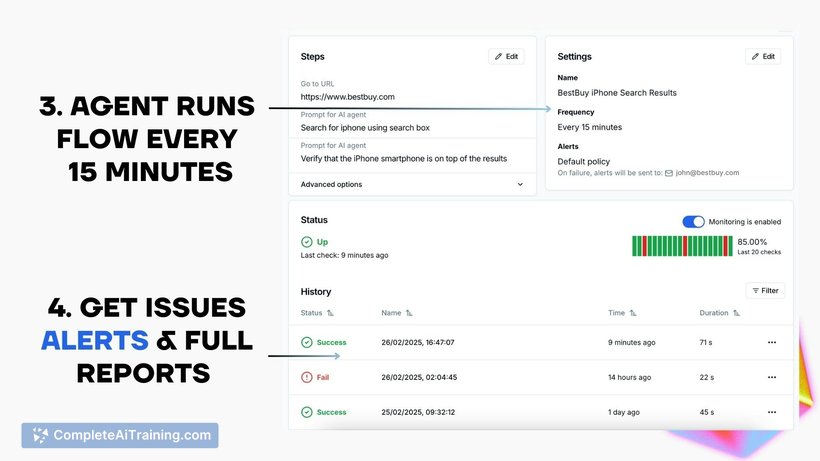This screenshot has width=820, height=461.
Task: Click 'Default policy' alerts value
Action: (x=584, y=162)
